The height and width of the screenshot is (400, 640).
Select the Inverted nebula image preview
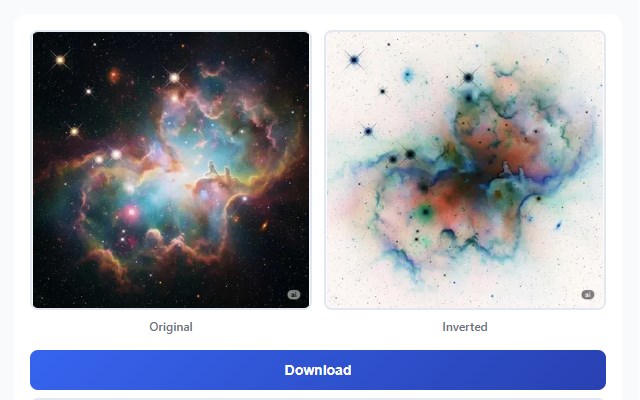coord(465,170)
